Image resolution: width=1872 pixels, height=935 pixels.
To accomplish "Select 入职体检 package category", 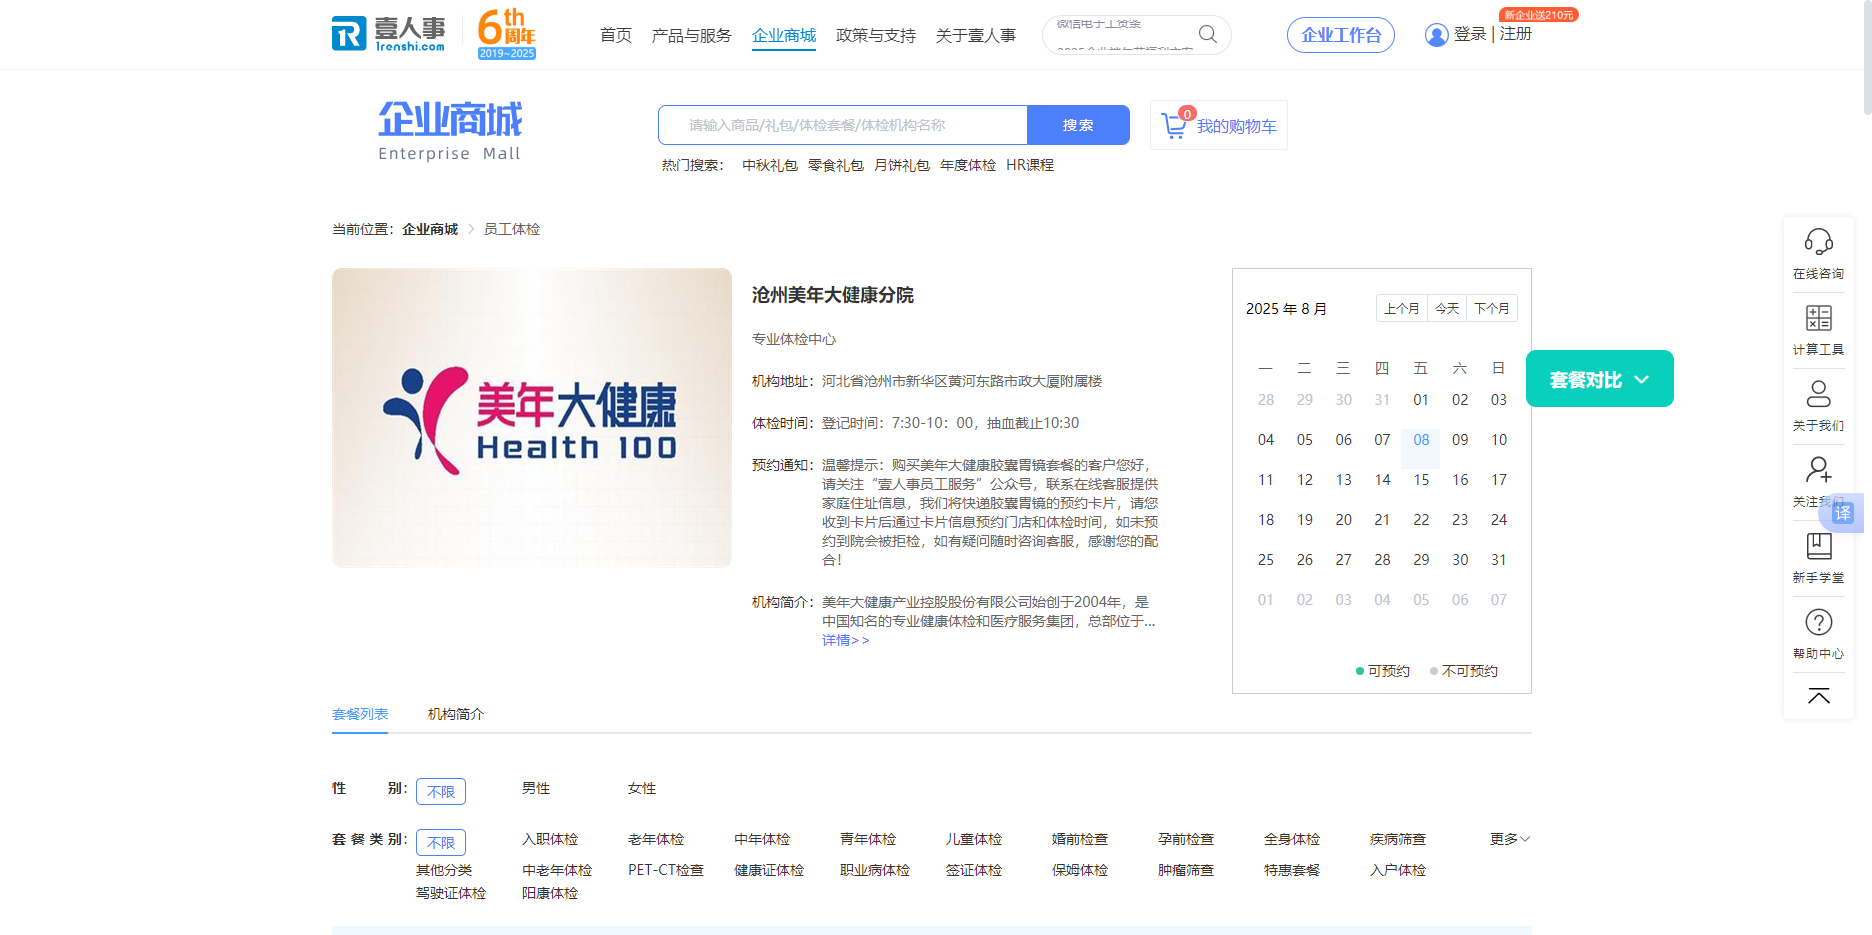I will point(550,839).
